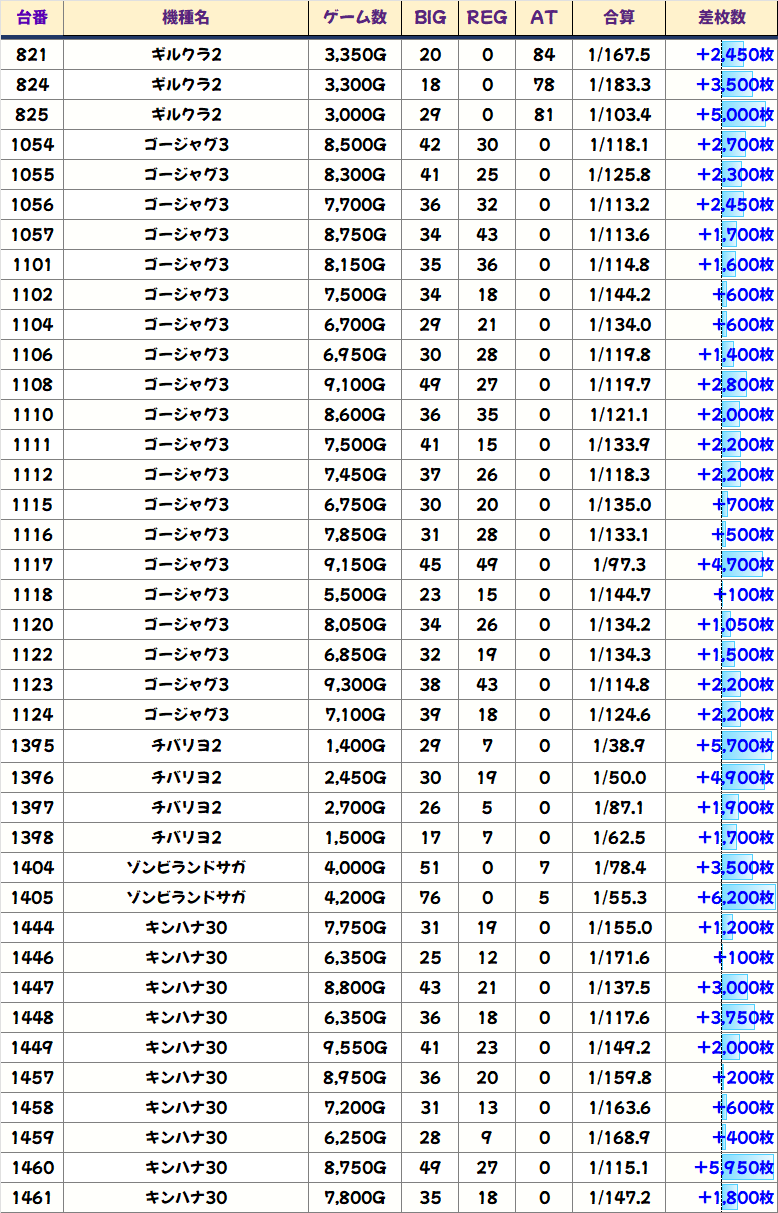Screen dimensions: 778x1213
Task: Click the 合算 column header
Action: (619, 18)
